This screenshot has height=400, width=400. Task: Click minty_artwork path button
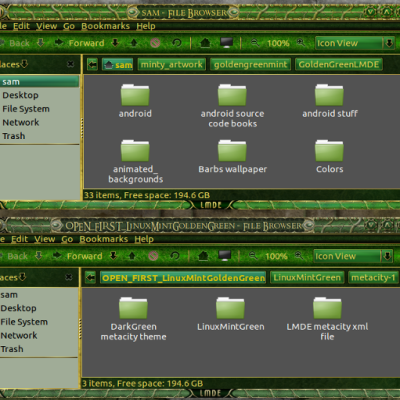pos(172,64)
